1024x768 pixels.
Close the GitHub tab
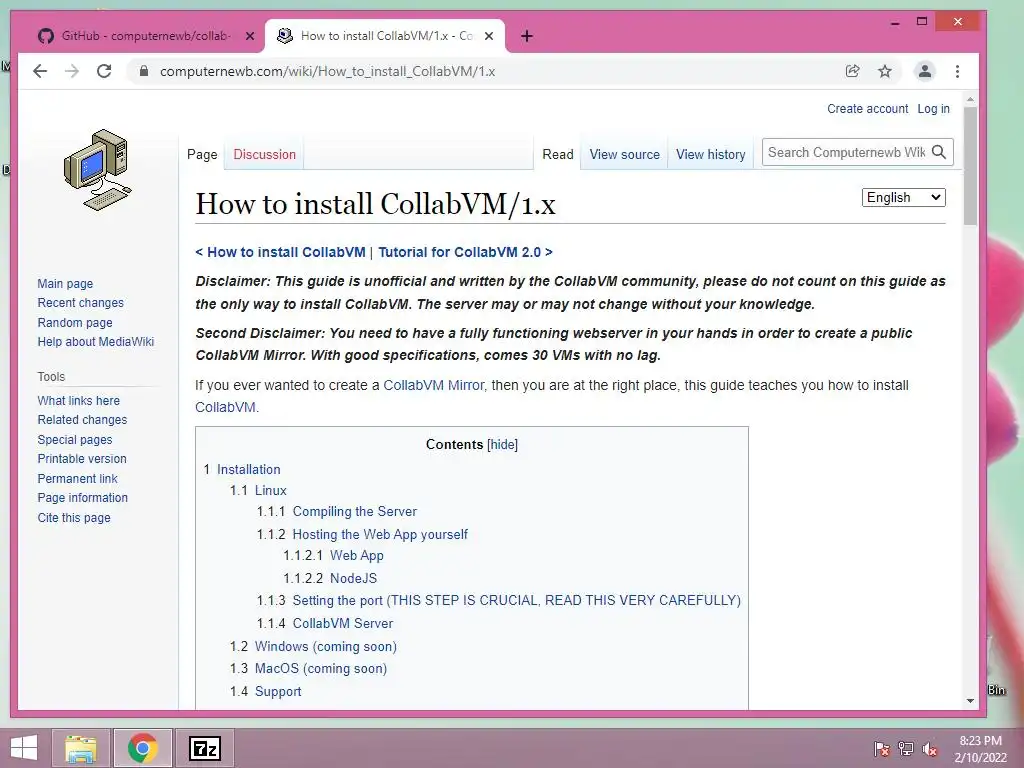pyautogui.click(x=249, y=36)
